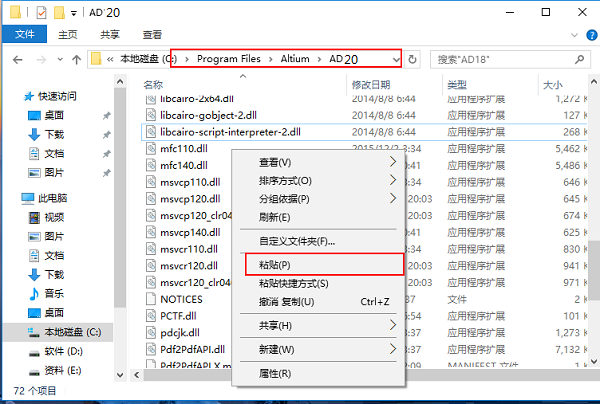Open 音乐 folder under 此电脑
The image size is (600, 404).
click(54, 294)
